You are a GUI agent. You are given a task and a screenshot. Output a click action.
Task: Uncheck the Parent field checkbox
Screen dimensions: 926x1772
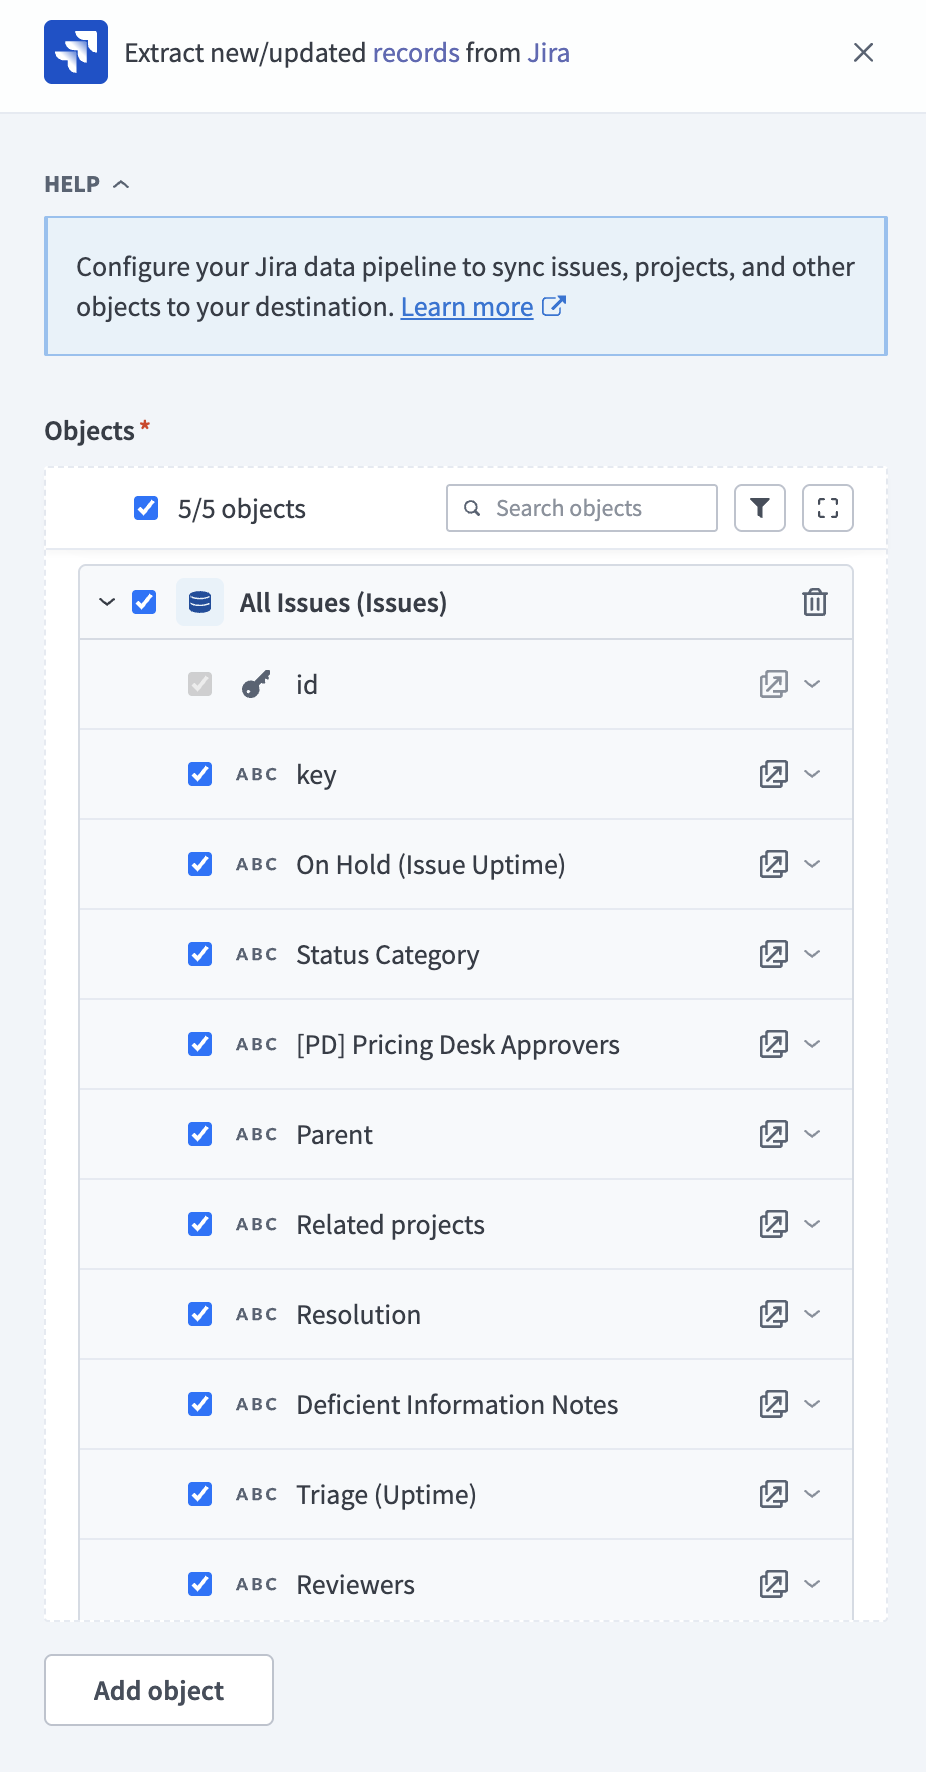200,1134
